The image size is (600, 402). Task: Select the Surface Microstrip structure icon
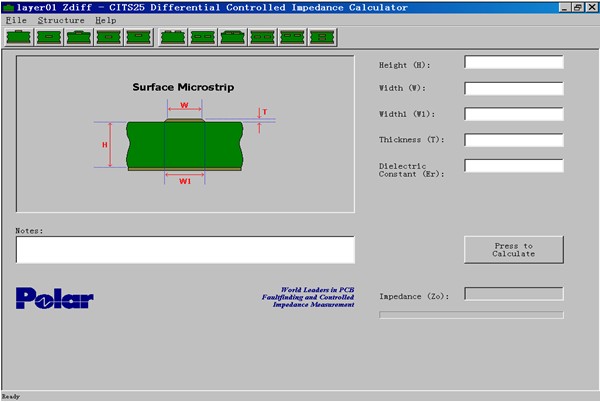(18, 37)
